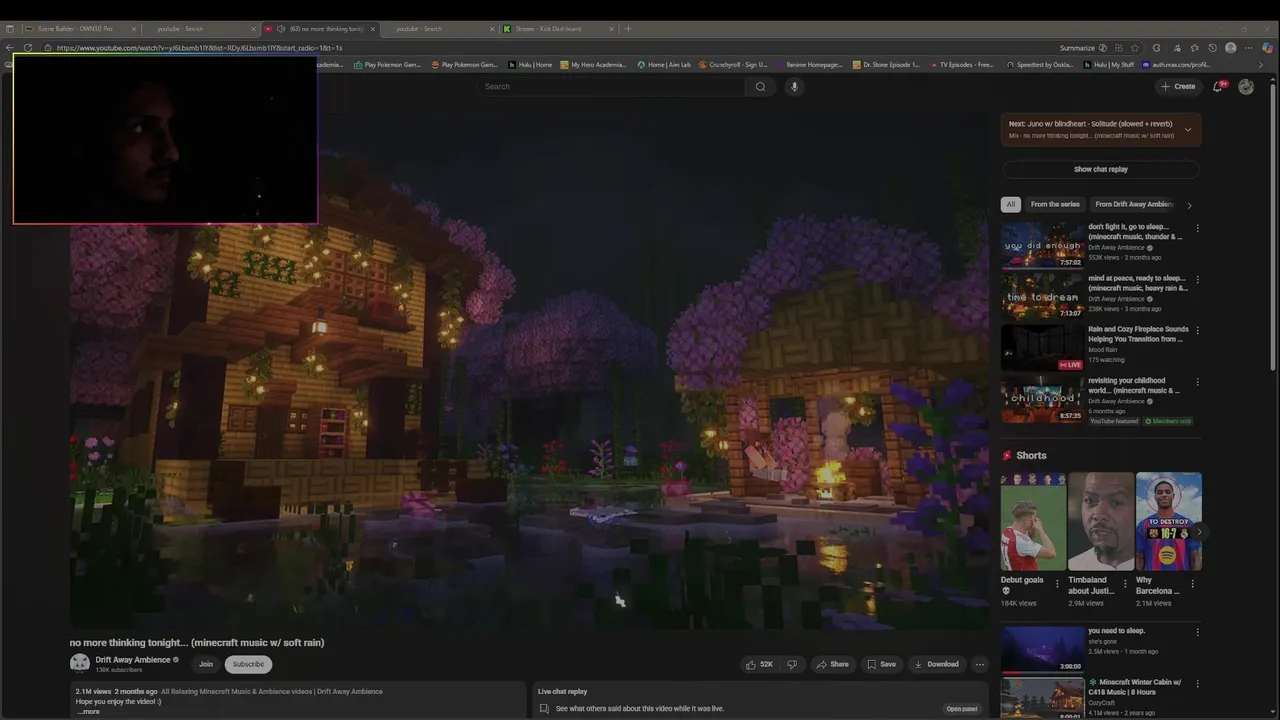Expand the Next up mix playlist chevron
Viewport: 1280px width, 720px height.
(x=1188, y=129)
